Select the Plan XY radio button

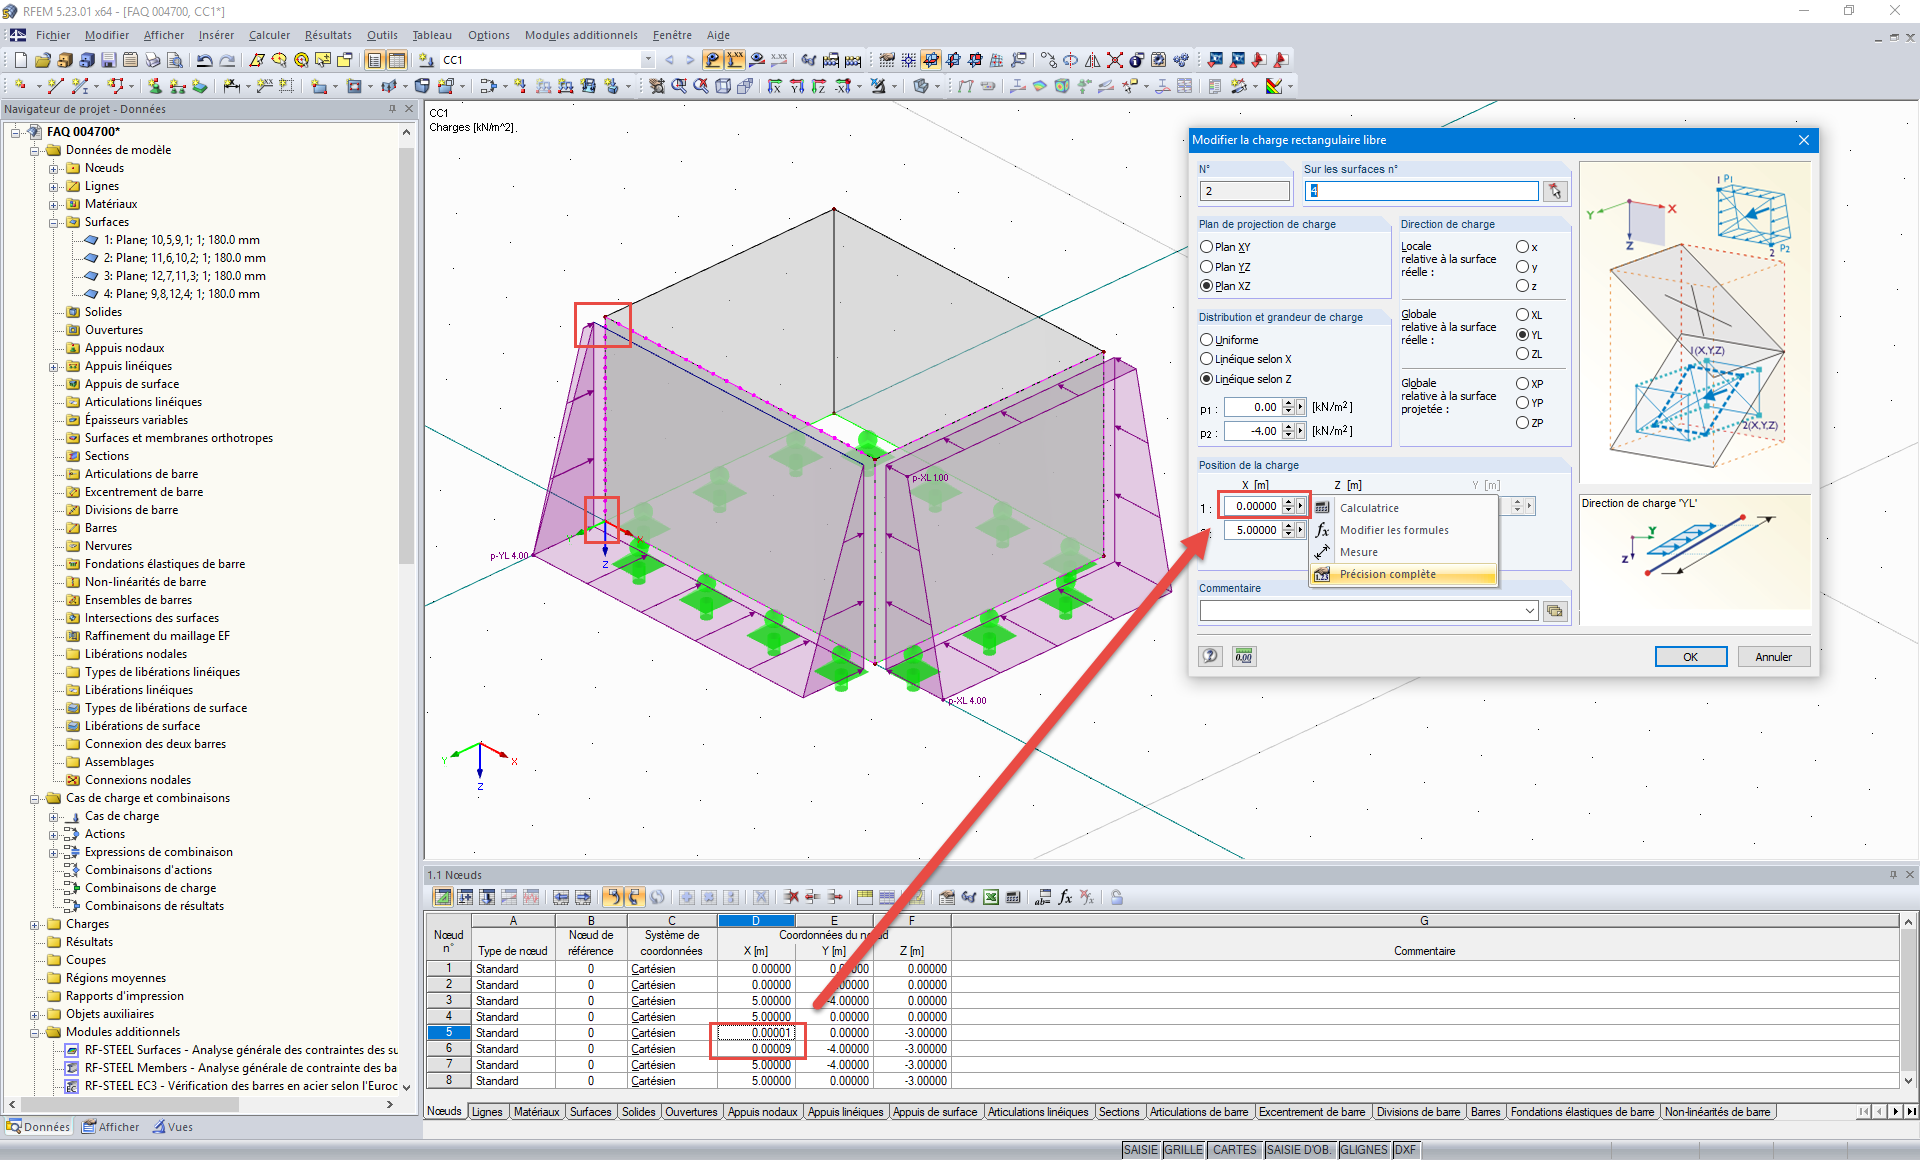coord(1207,247)
